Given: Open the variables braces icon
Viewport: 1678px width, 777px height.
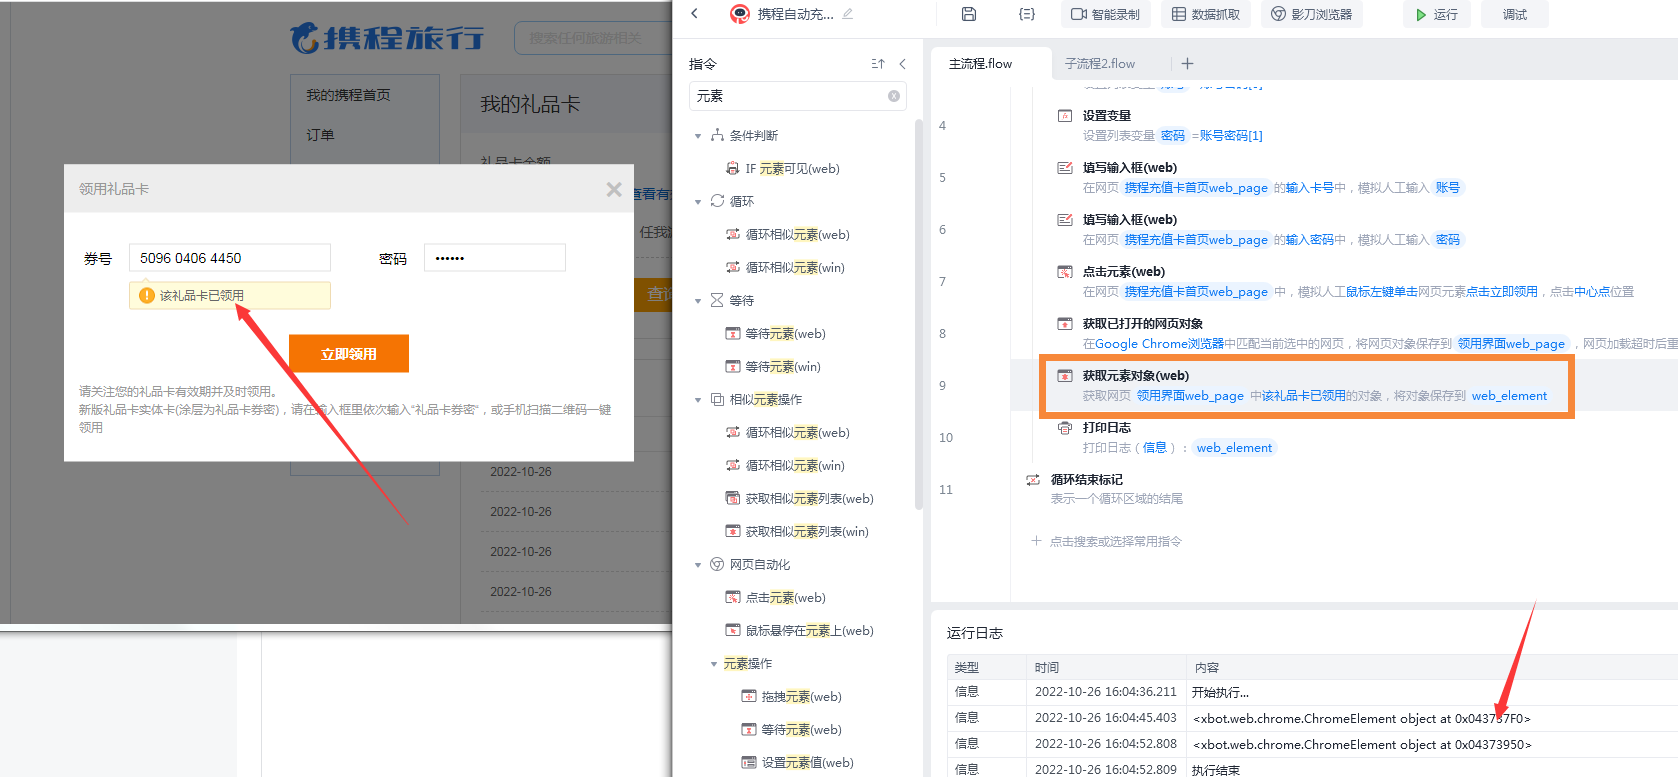Looking at the screenshot, I should tap(1027, 14).
